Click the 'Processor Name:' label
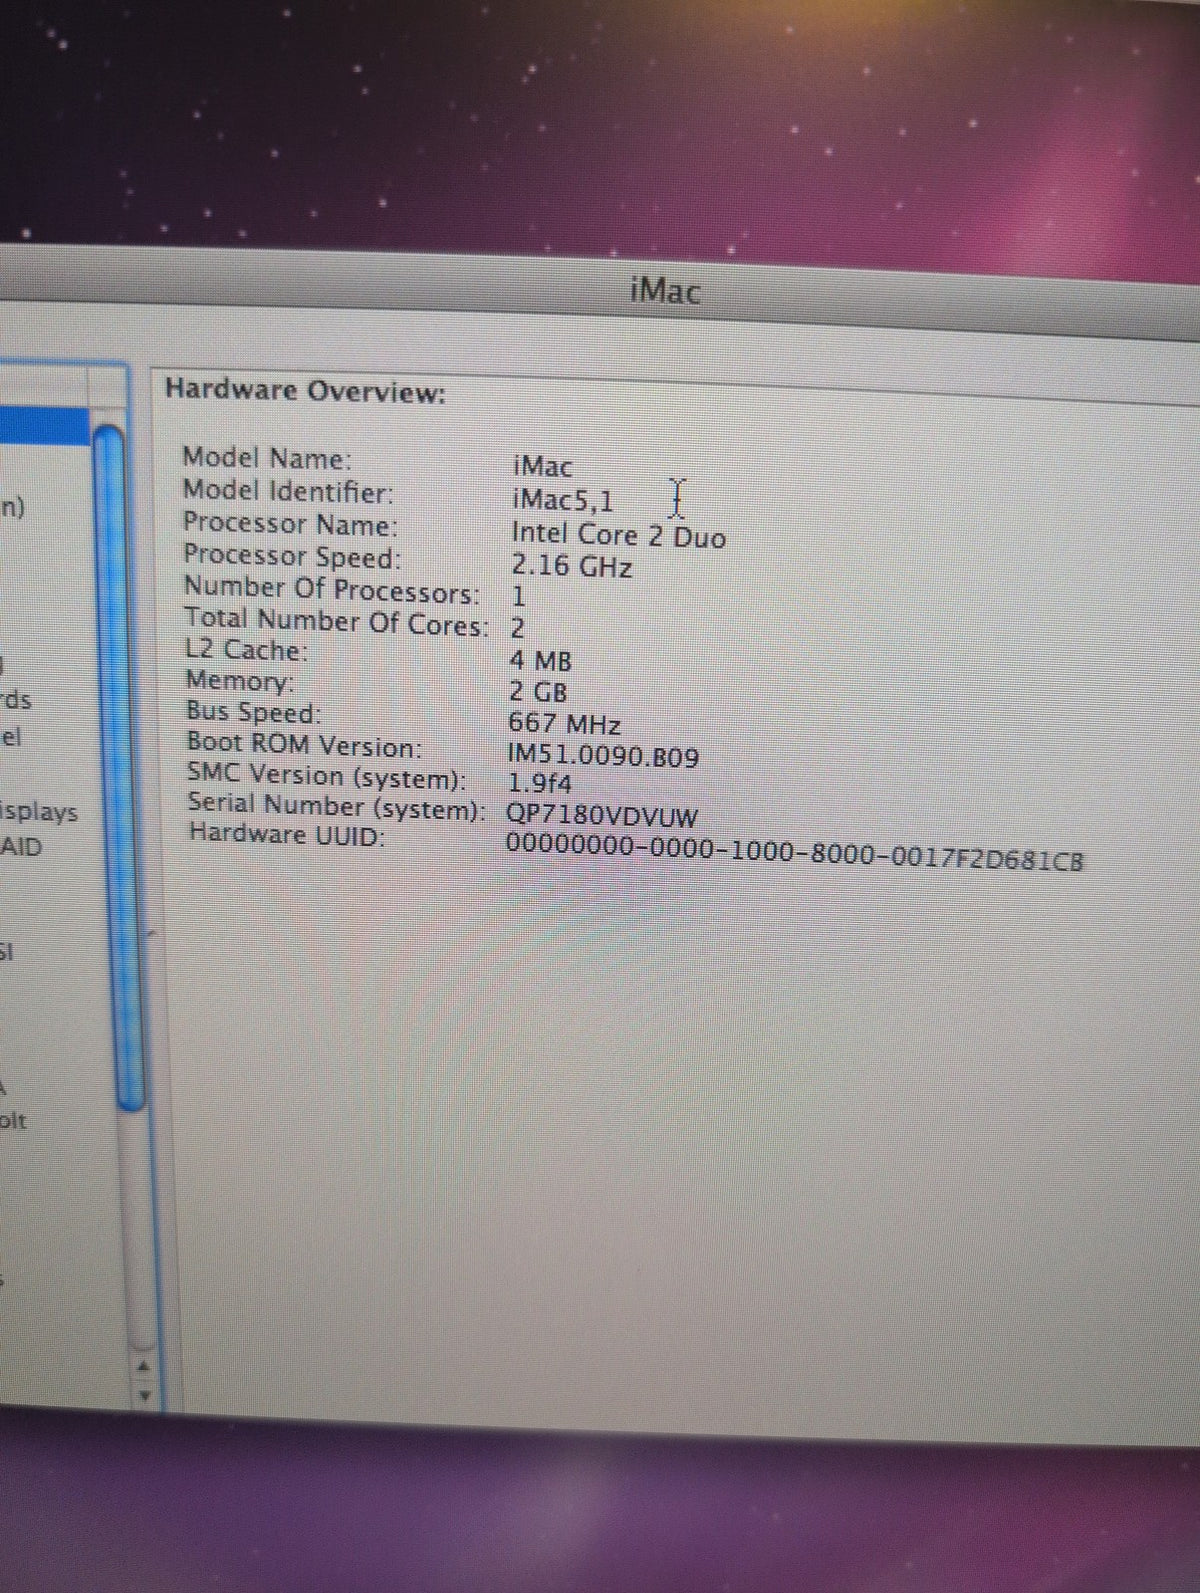This screenshot has width=1200, height=1593. pos(290,524)
